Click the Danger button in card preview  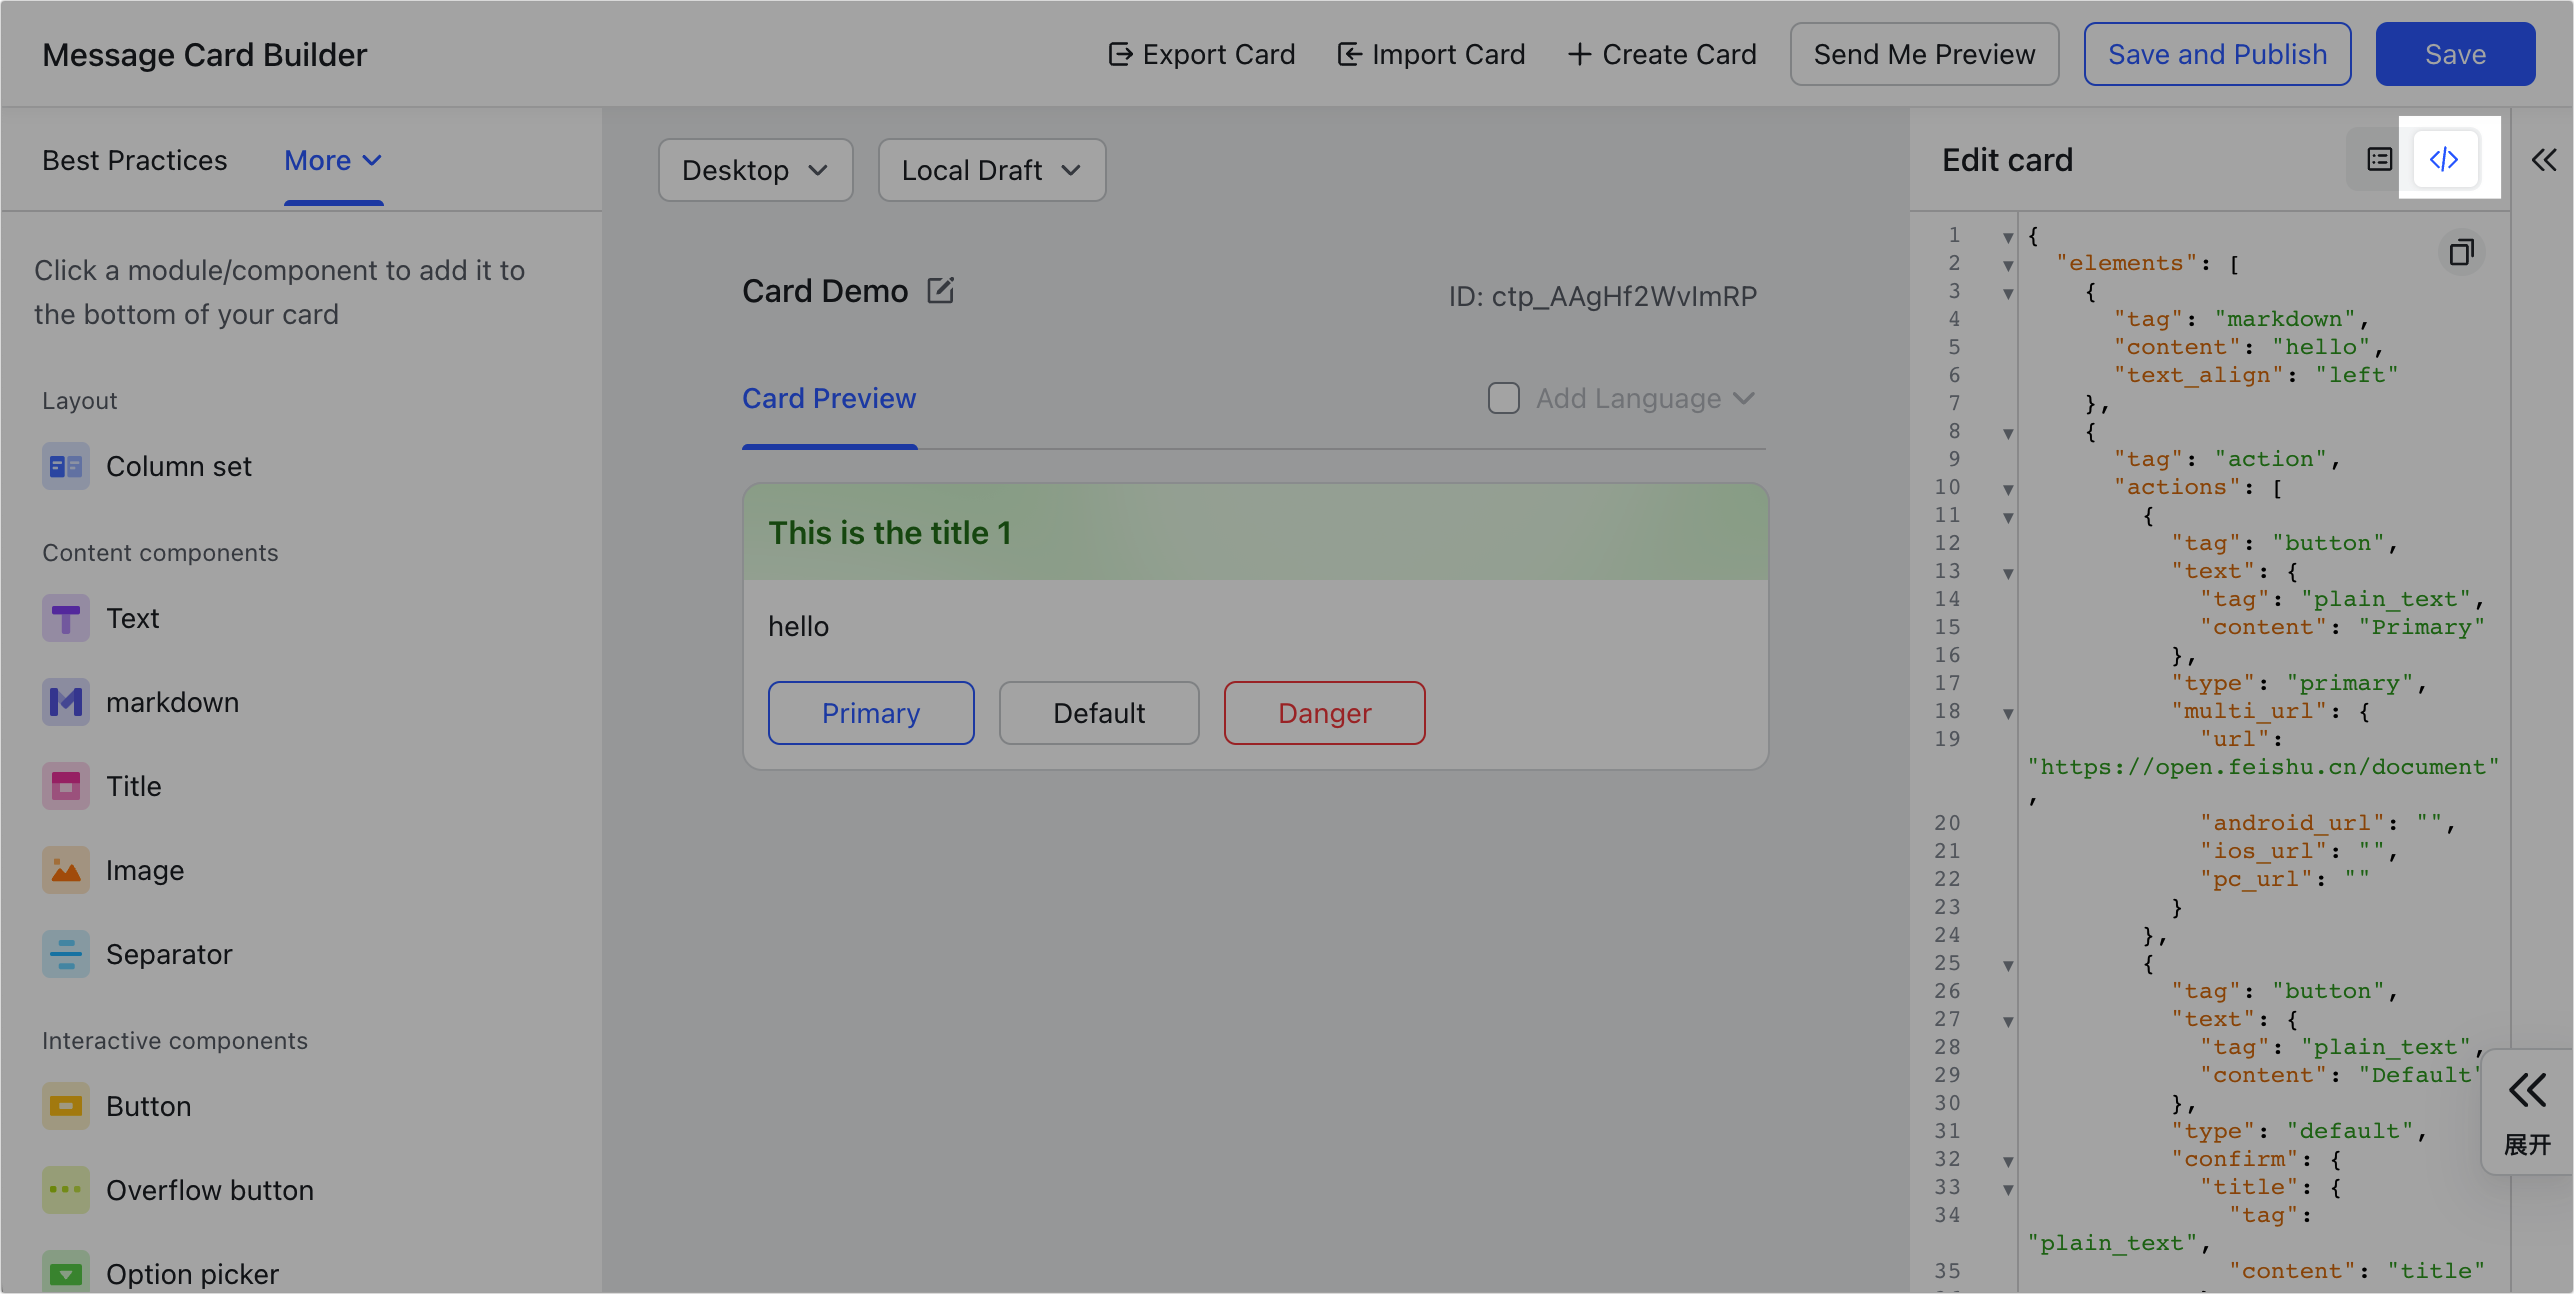1325,713
